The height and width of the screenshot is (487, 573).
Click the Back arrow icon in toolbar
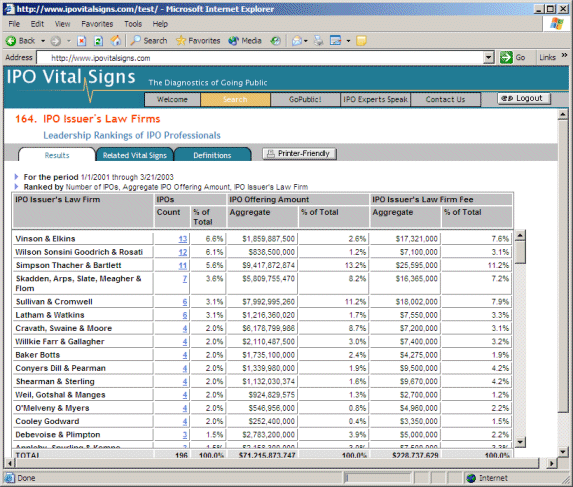tap(11, 41)
